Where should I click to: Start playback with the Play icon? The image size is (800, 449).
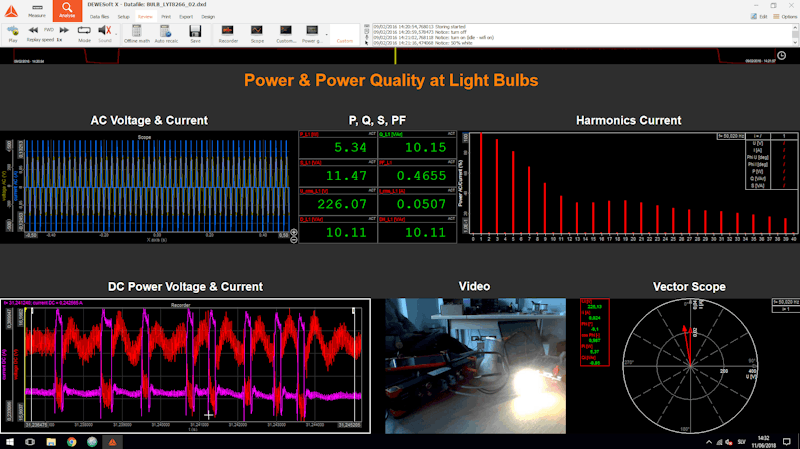(13, 34)
